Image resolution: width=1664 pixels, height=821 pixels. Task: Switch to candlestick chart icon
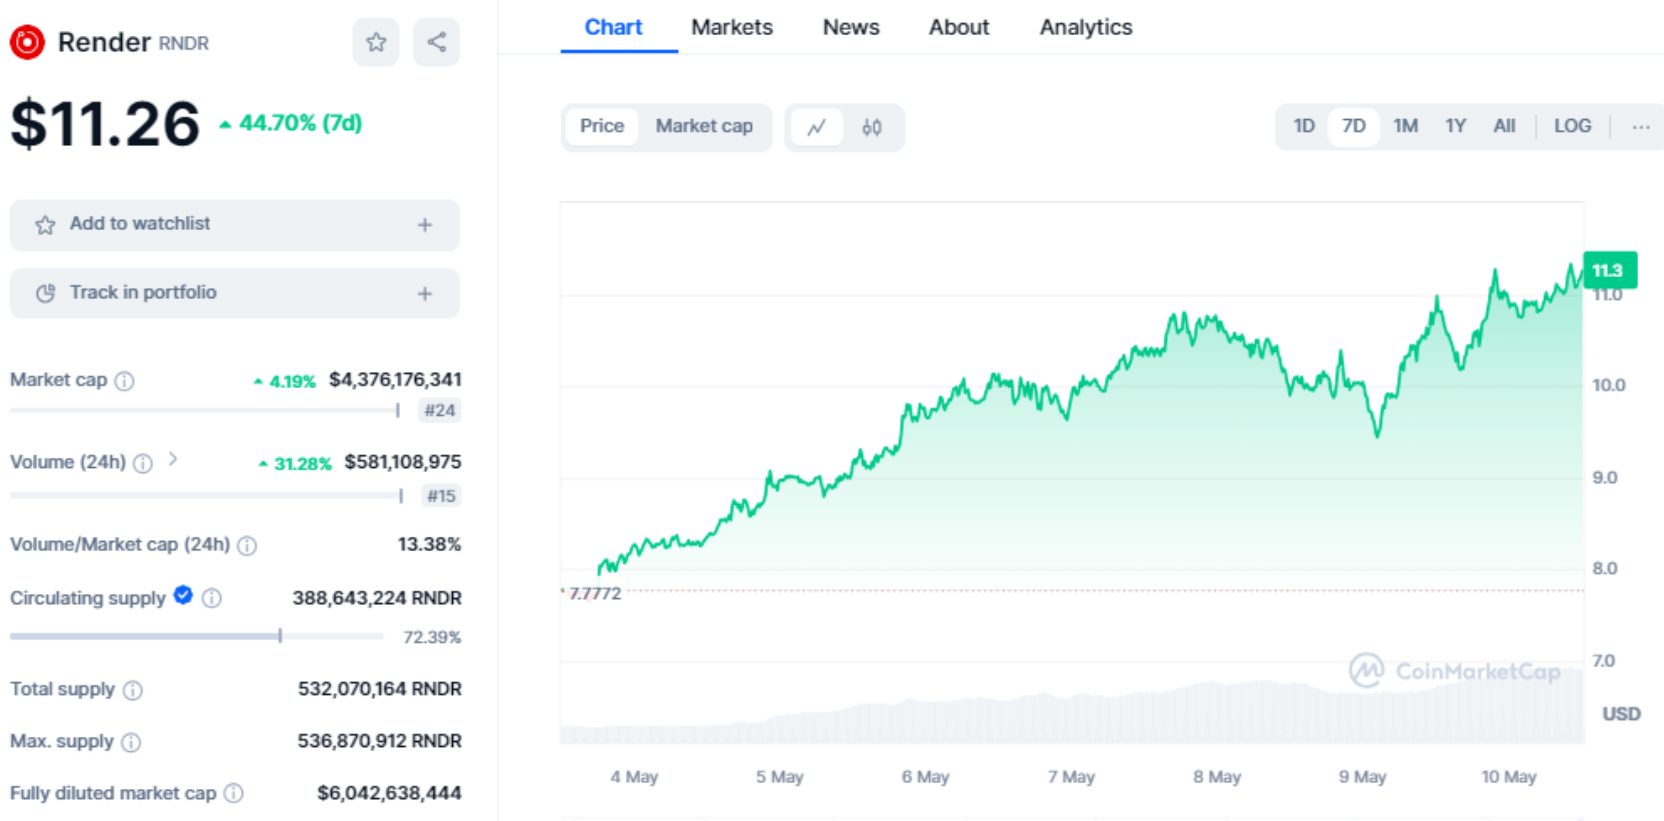(871, 127)
